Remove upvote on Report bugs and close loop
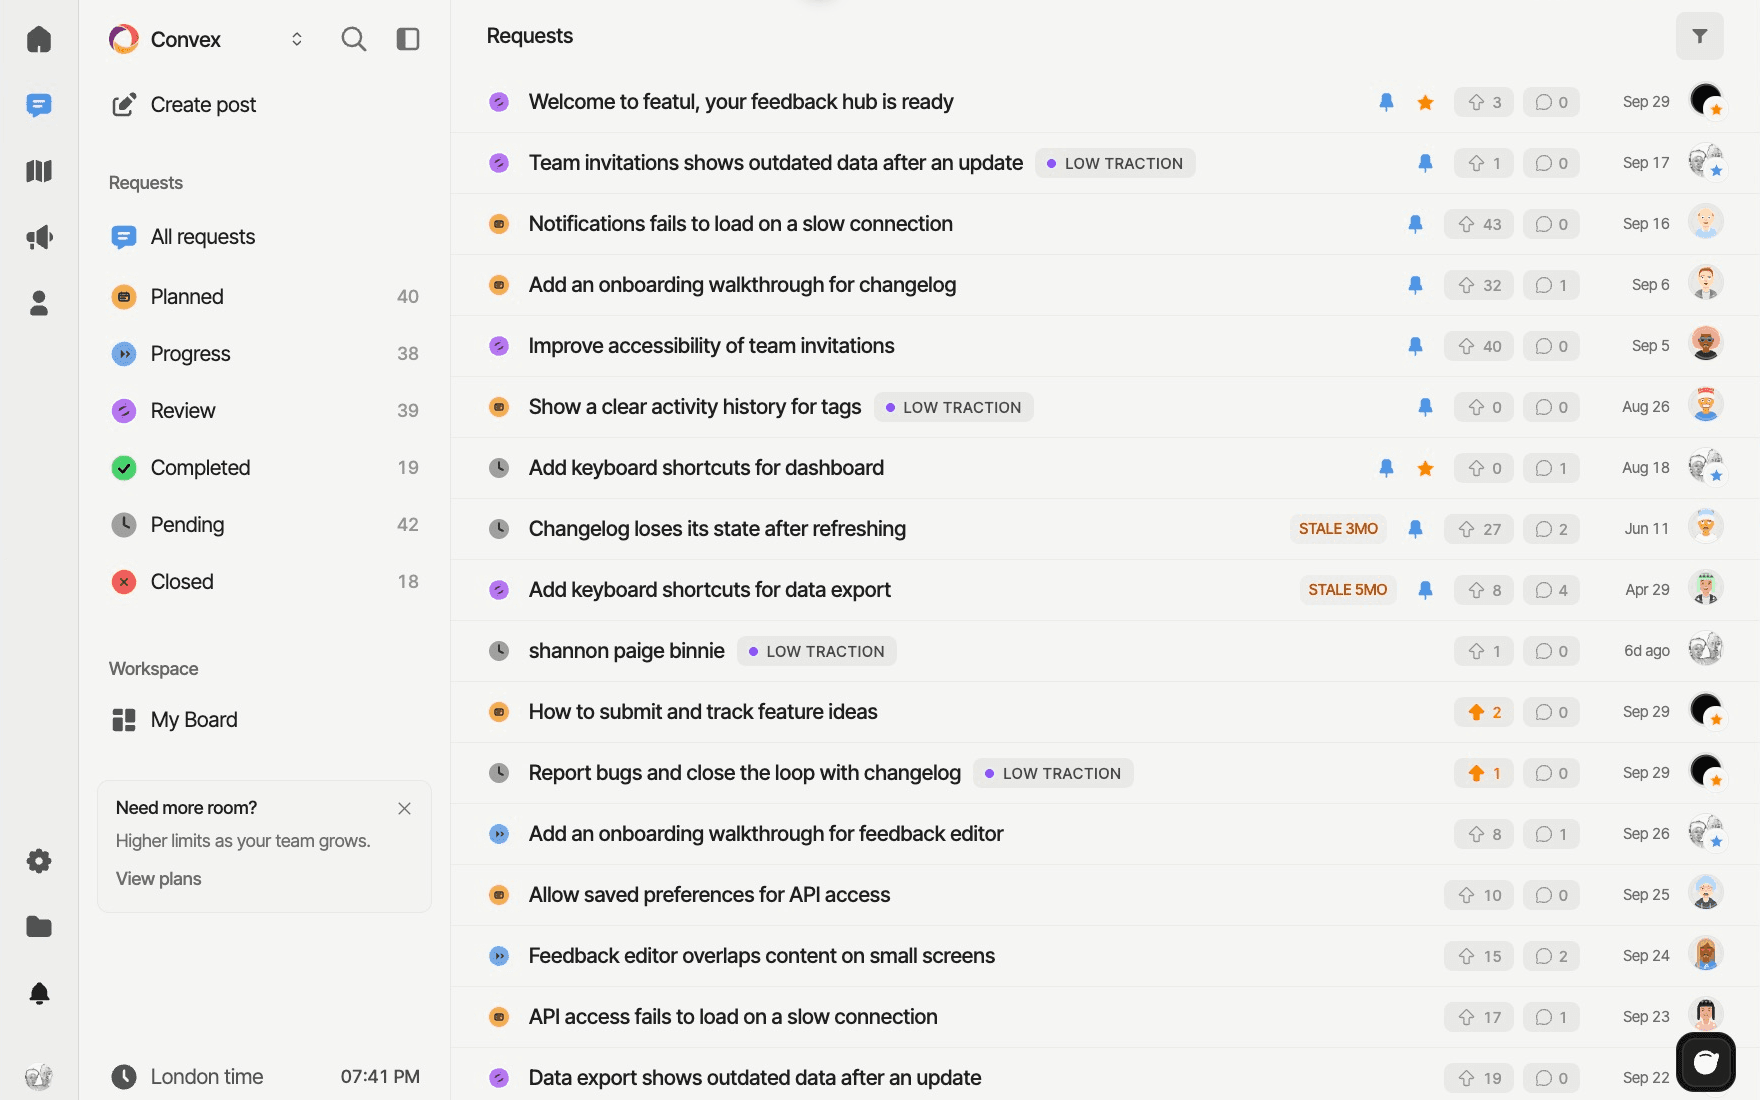The width and height of the screenshot is (1760, 1100). 1484,773
